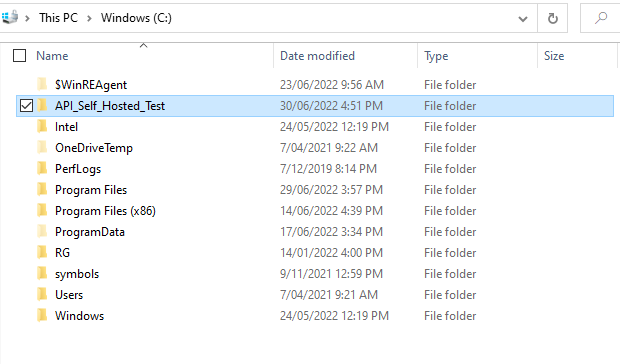Expand the chevron before This PC

[27, 18]
